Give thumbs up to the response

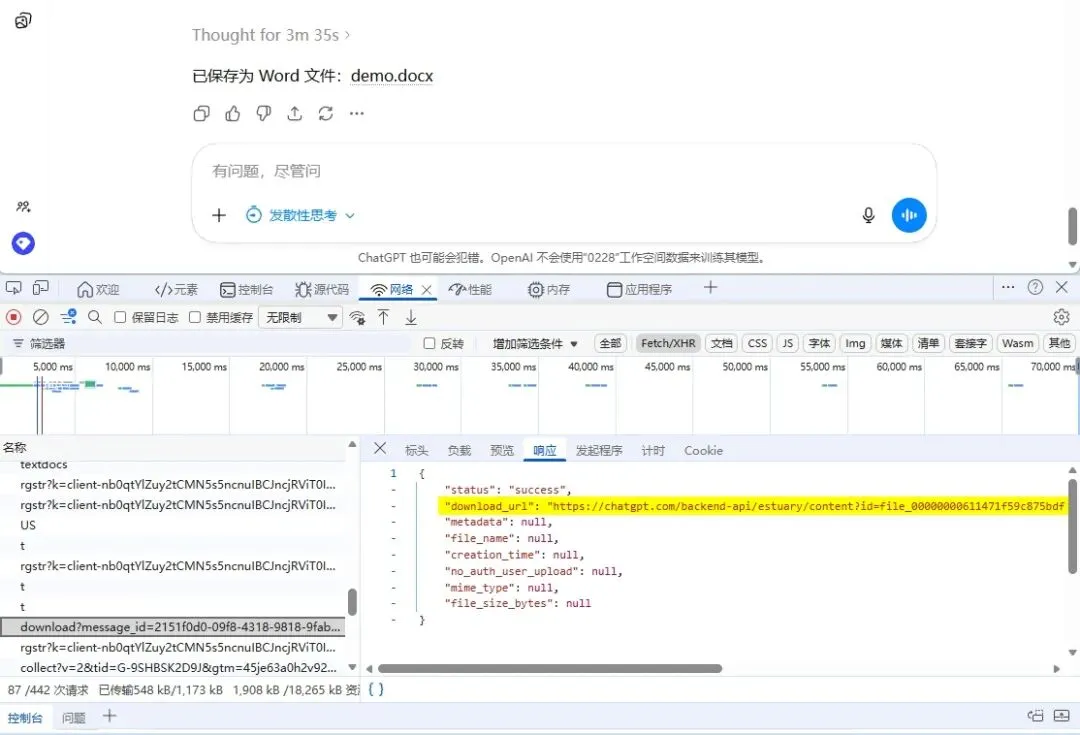click(233, 114)
